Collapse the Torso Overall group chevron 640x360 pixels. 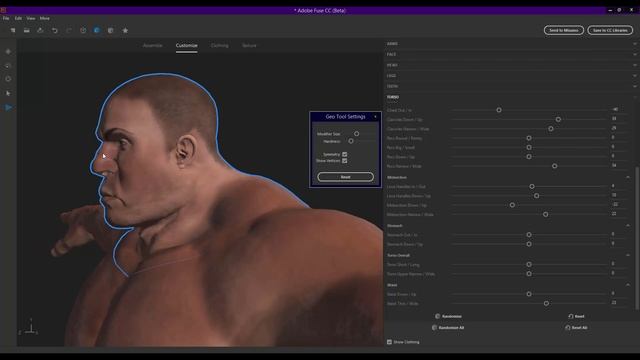pos(628,255)
